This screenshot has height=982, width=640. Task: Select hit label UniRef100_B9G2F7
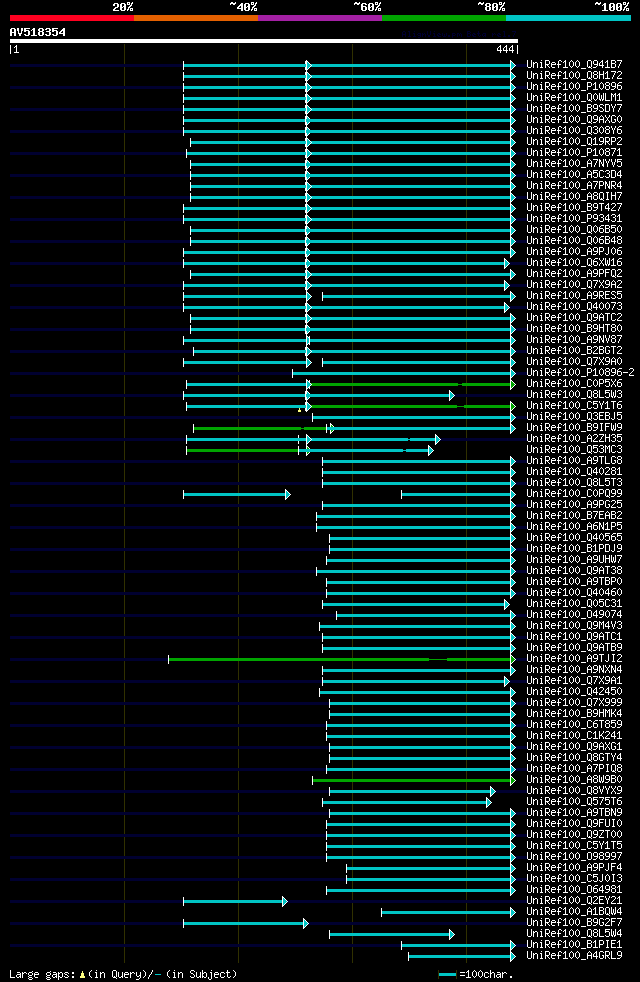point(574,923)
